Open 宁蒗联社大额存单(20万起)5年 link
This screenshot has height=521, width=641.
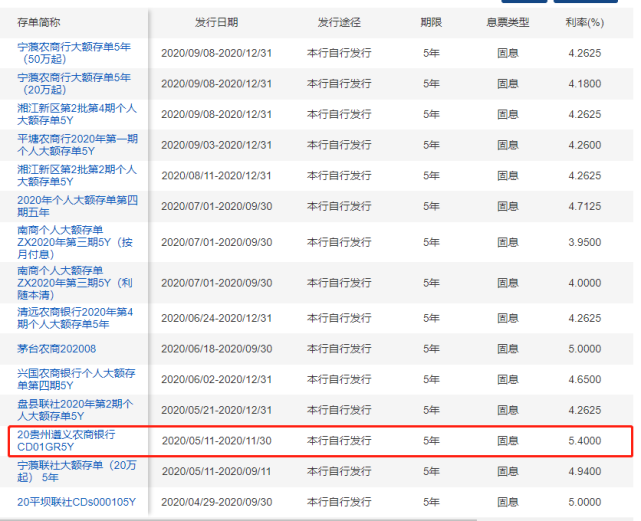point(77,472)
